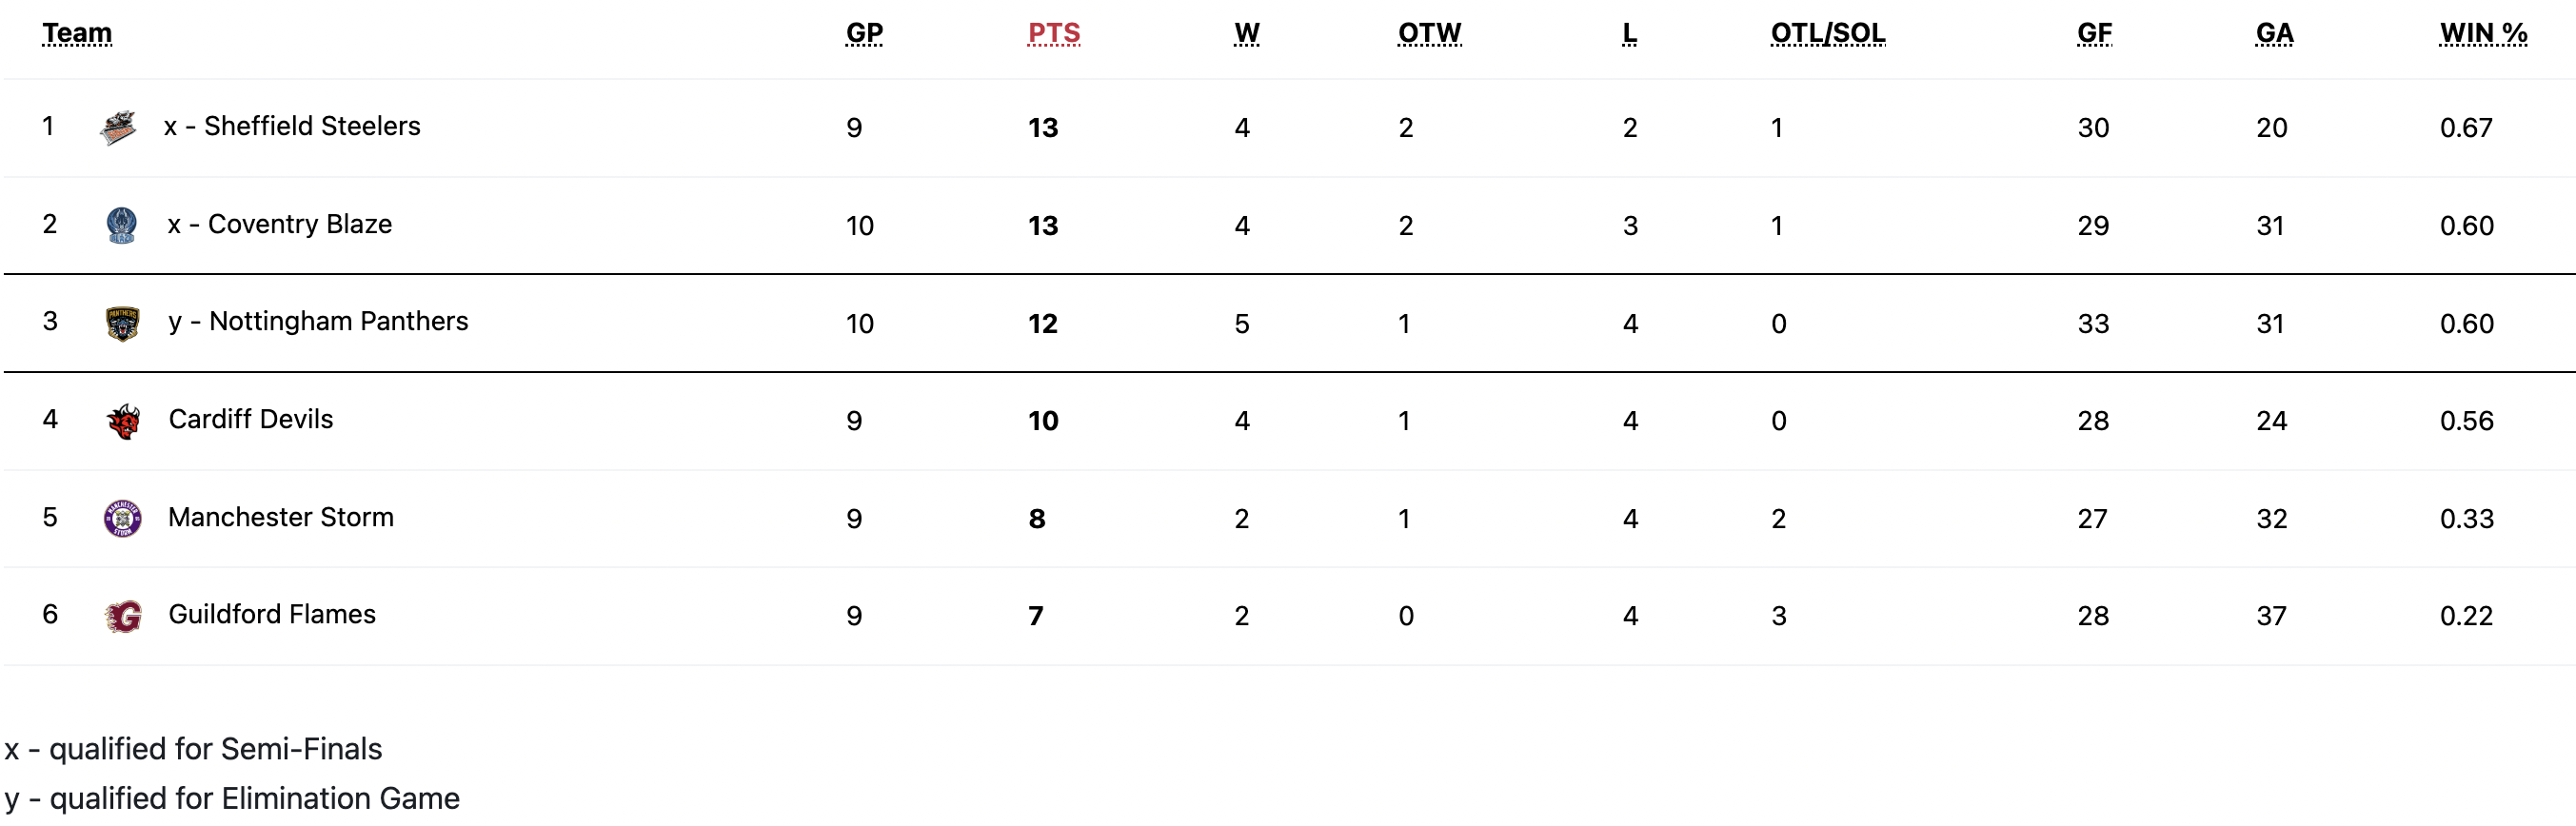2576x826 pixels.
Task: Click the Nottingham Panthers team logo
Action: tap(122, 323)
